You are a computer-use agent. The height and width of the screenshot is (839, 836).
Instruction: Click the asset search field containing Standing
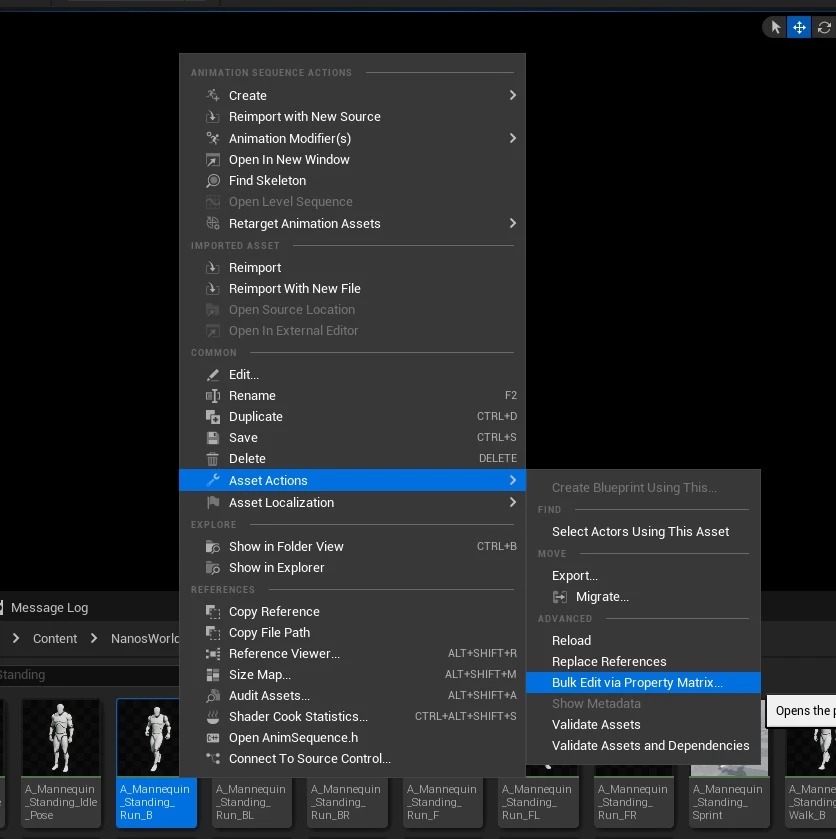[88, 675]
